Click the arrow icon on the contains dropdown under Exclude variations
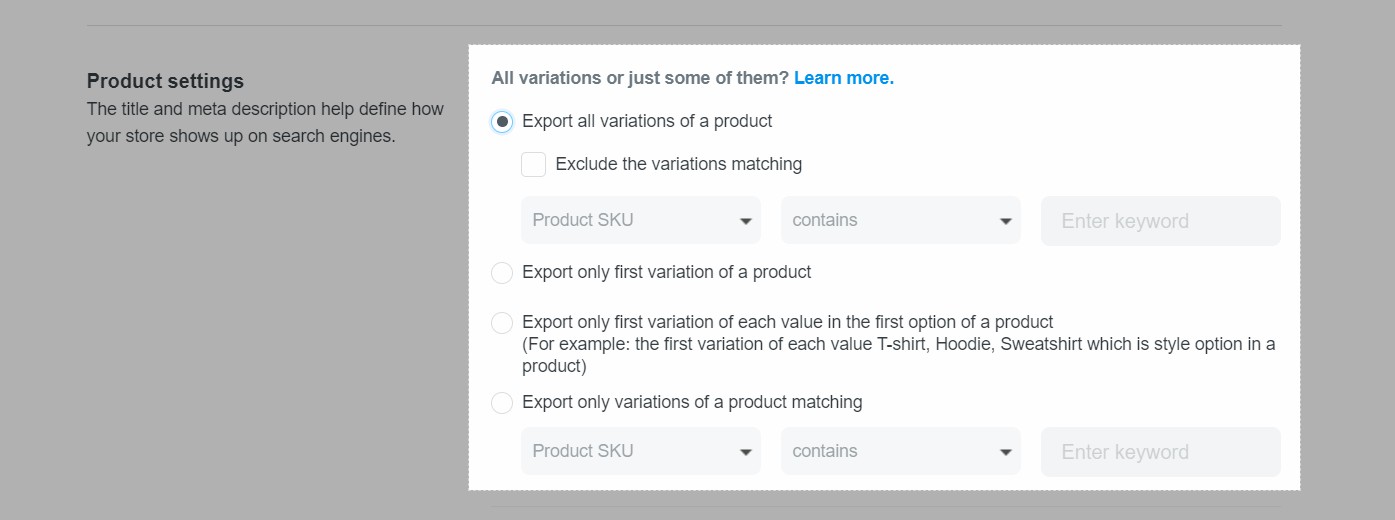The width and height of the screenshot is (1395, 520). [1005, 222]
